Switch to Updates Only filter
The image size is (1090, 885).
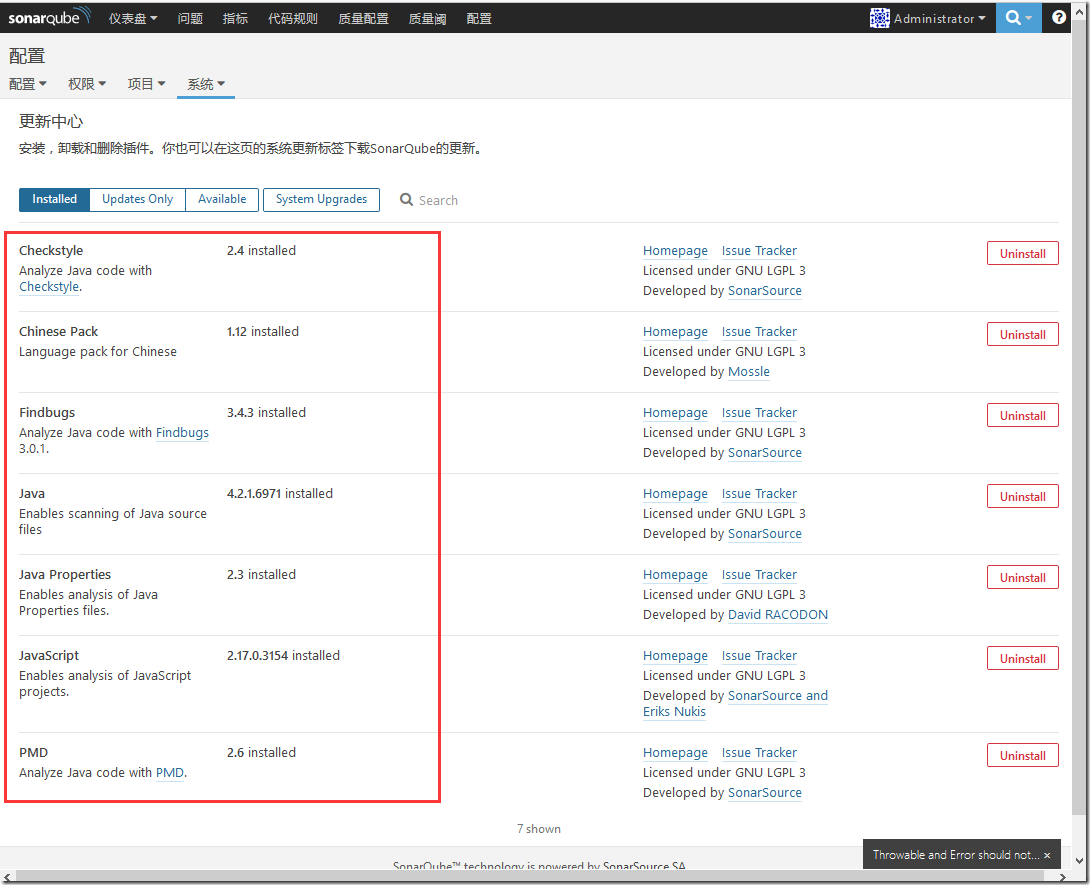click(x=138, y=200)
